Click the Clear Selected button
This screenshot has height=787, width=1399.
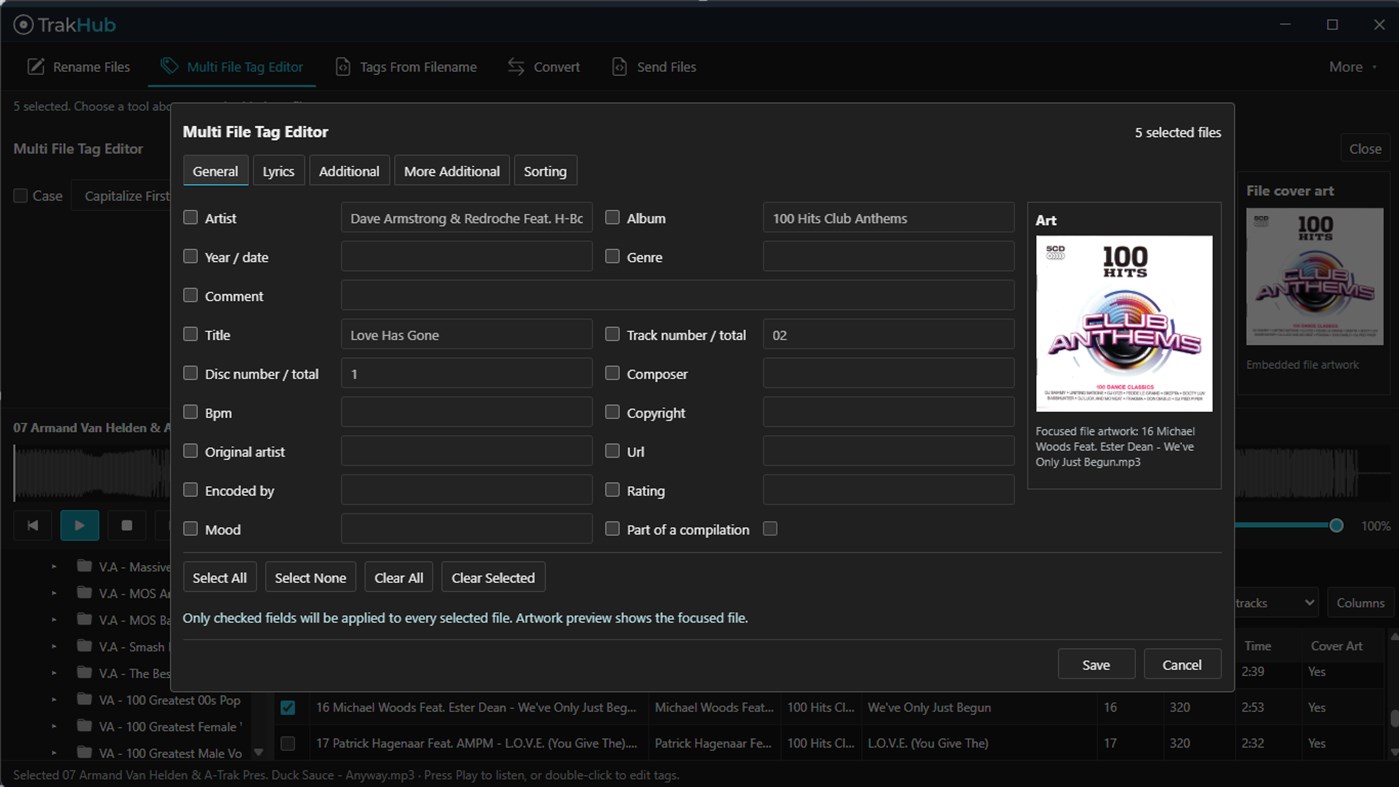click(x=493, y=577)
